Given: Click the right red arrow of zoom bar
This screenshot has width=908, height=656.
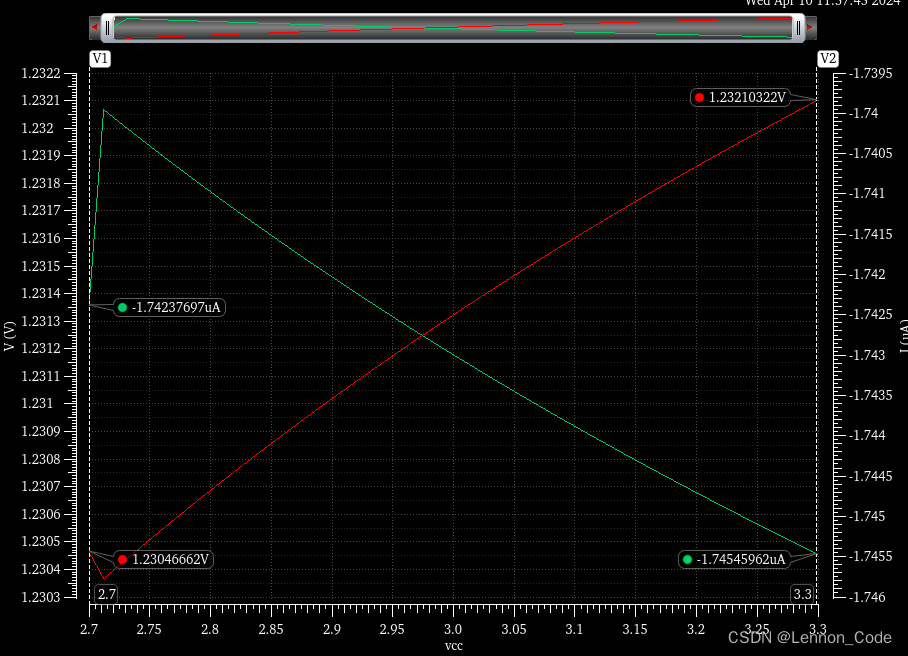Looking at the screenshot, I should click(811, 27).
